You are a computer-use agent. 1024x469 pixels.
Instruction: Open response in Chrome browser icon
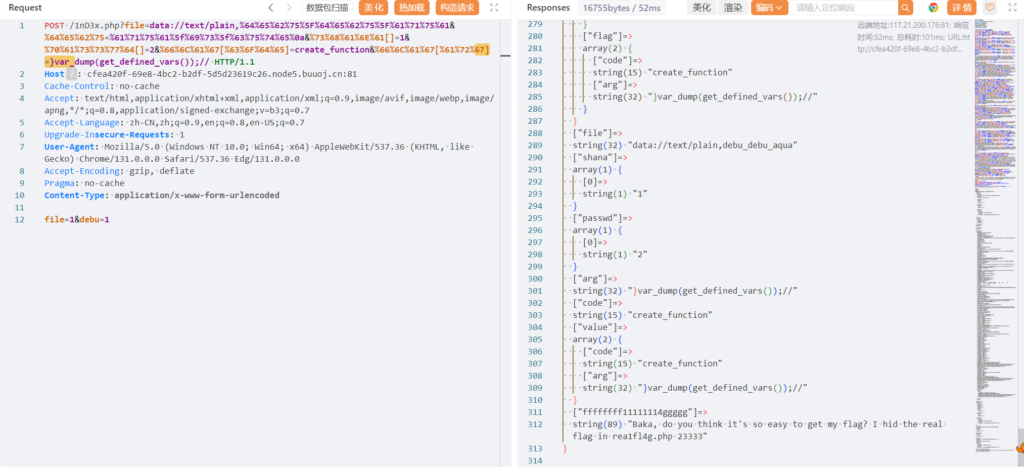click(x=933, y=8)
